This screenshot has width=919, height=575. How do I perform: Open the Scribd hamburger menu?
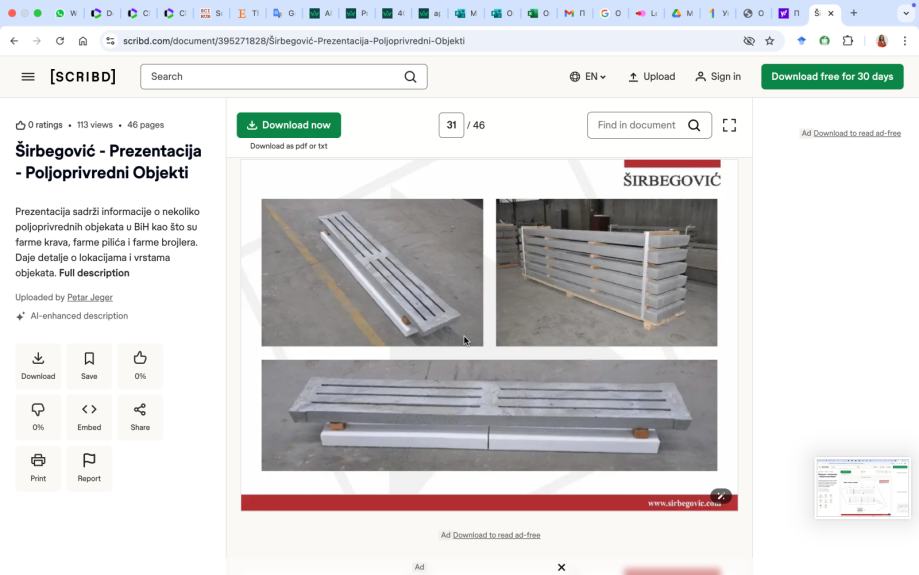tap(28, 77)
